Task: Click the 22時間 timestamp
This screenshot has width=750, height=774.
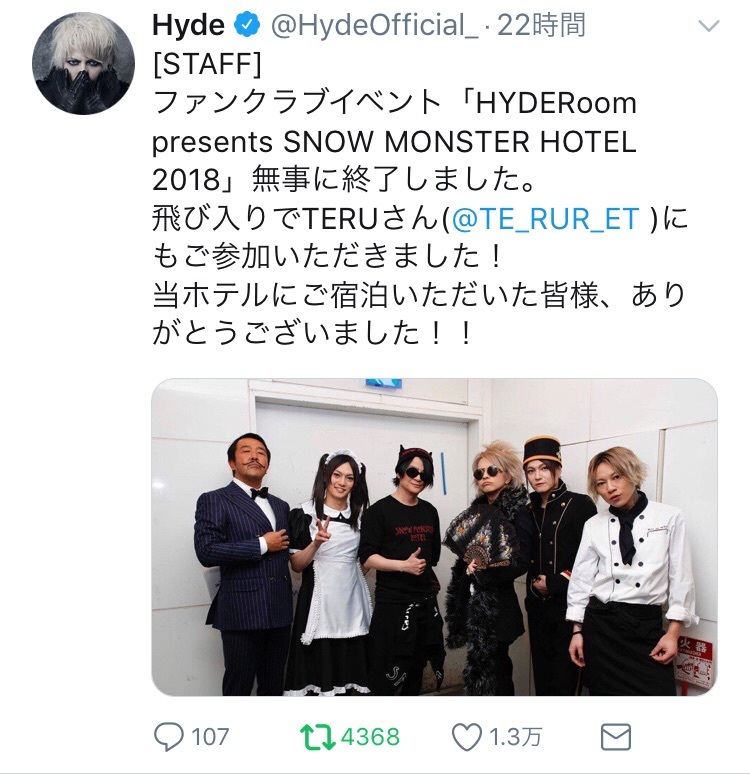Action: [541, 25]
